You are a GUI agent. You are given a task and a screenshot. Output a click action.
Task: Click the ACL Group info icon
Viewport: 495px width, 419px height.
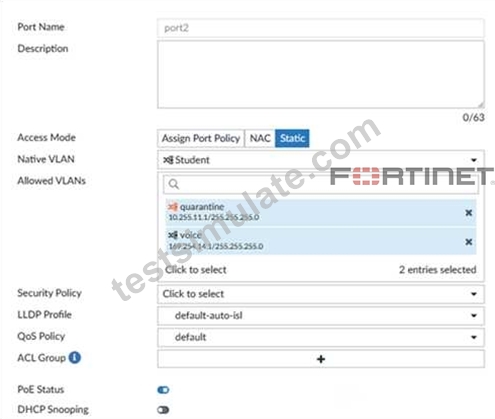(75, 358)
